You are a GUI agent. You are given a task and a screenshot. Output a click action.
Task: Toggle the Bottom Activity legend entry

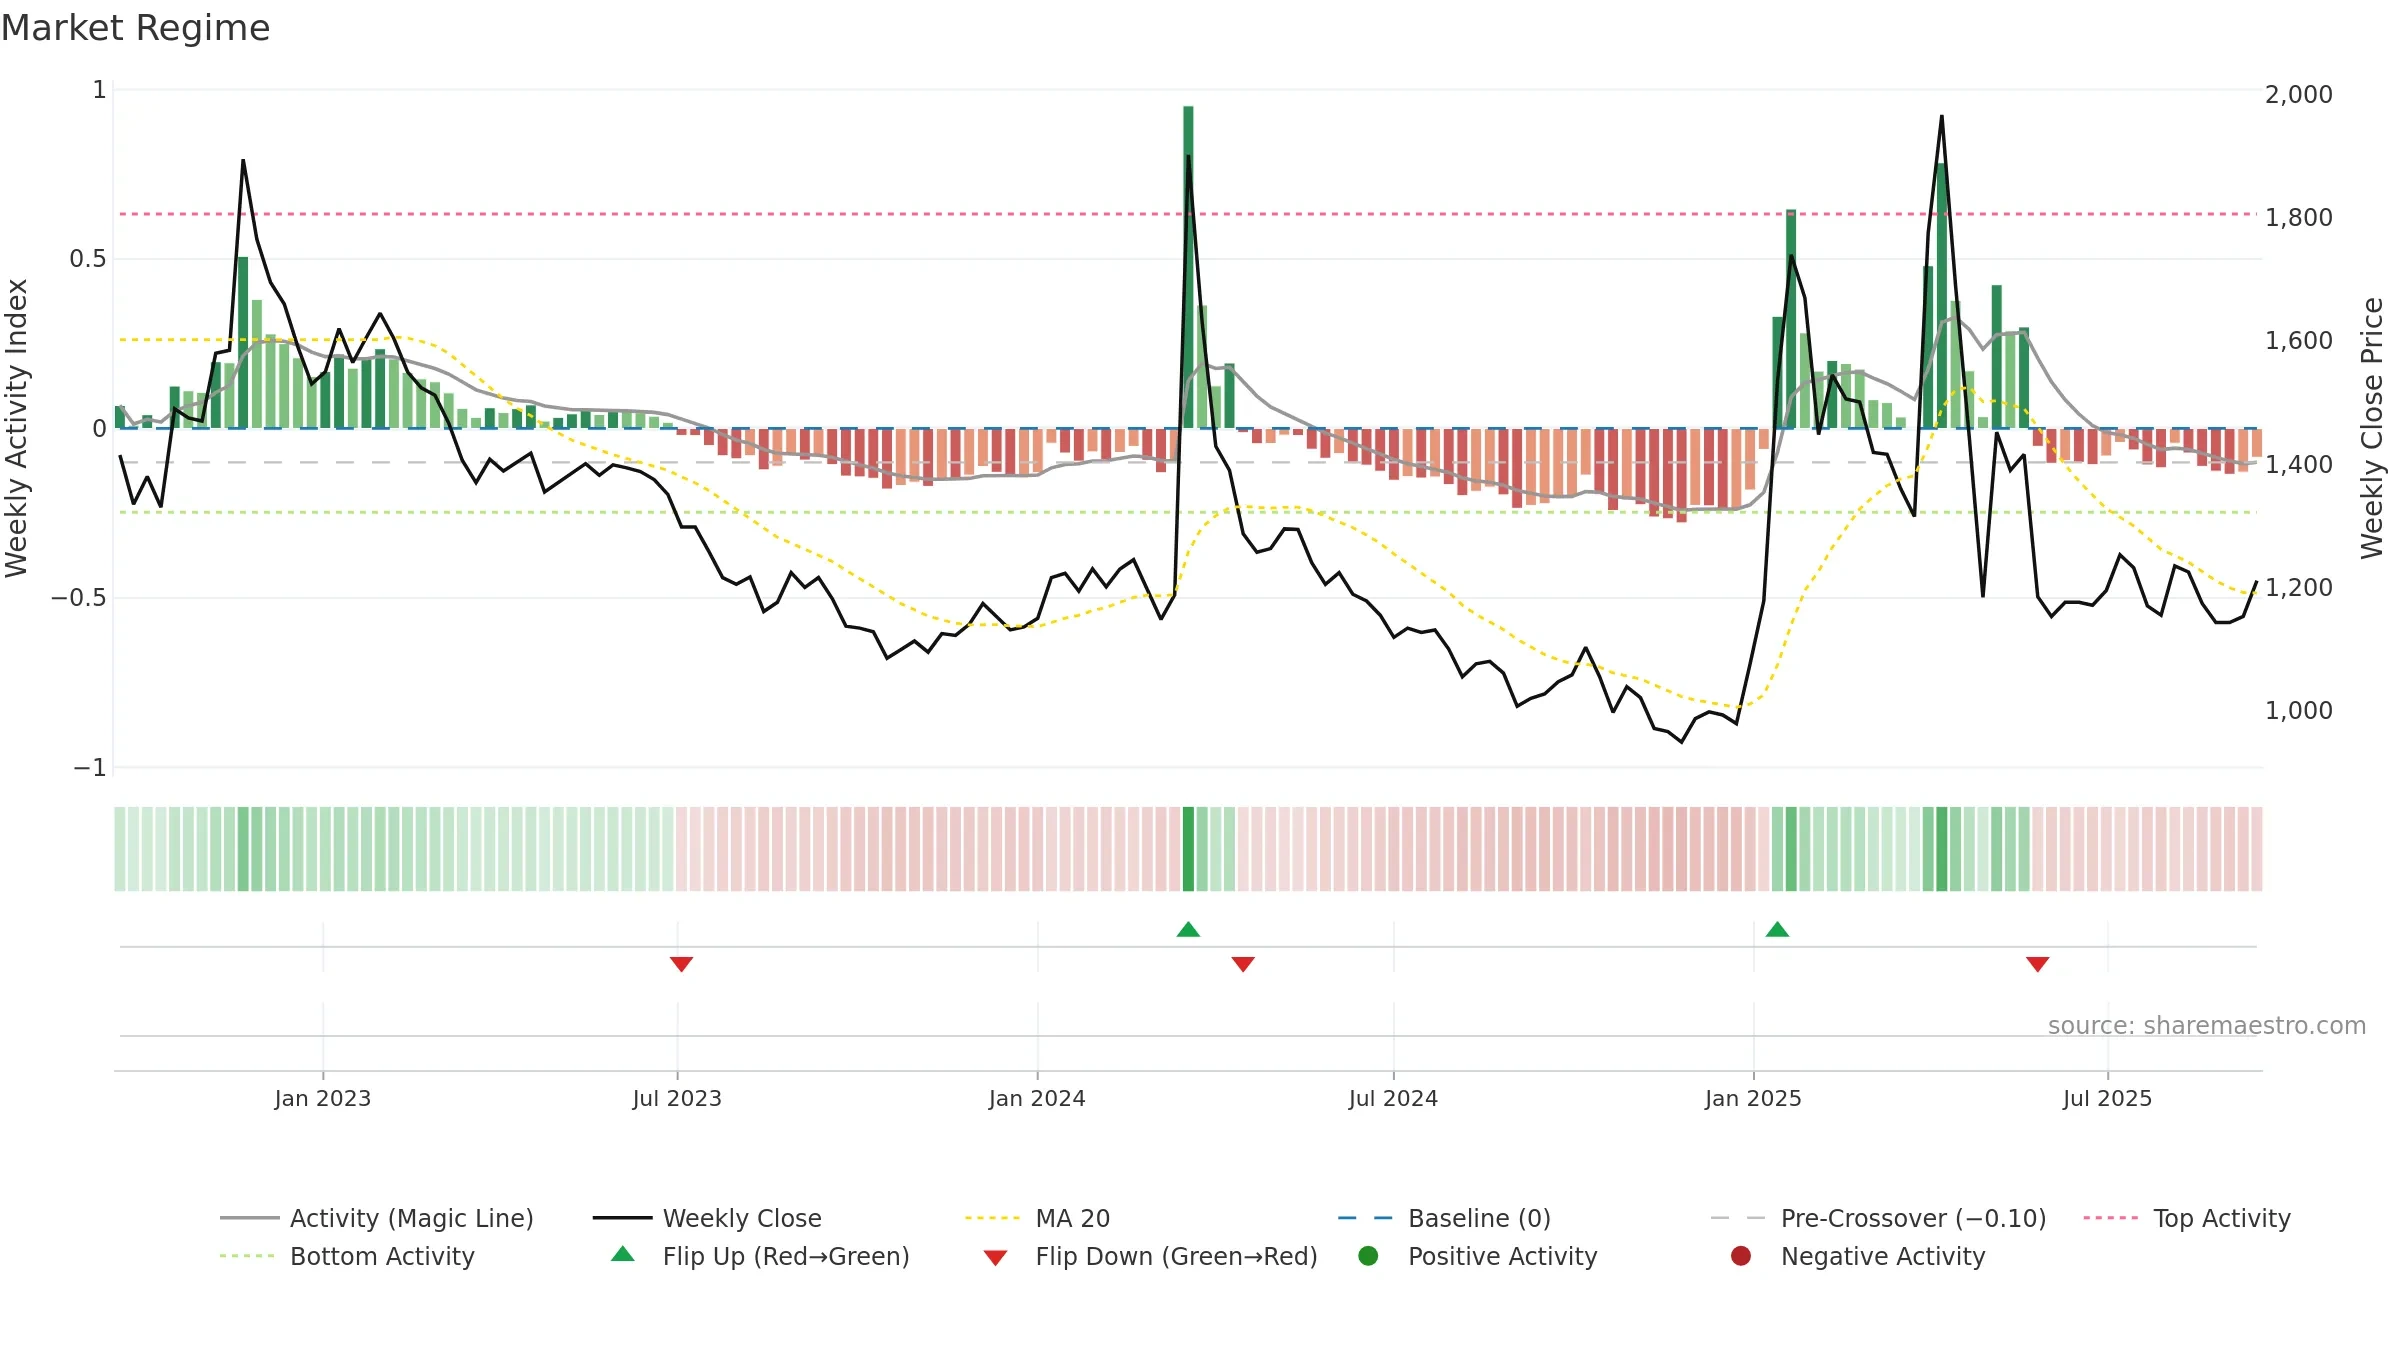[347, 1256]
